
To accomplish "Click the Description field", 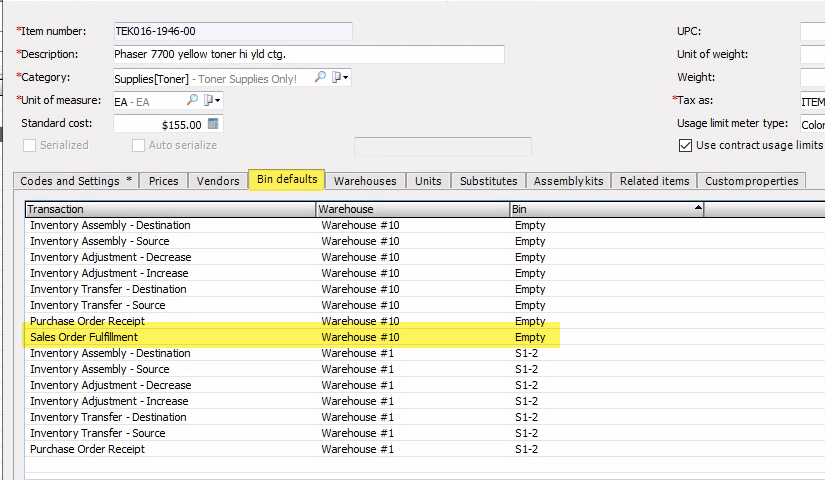I will (309, 54).
